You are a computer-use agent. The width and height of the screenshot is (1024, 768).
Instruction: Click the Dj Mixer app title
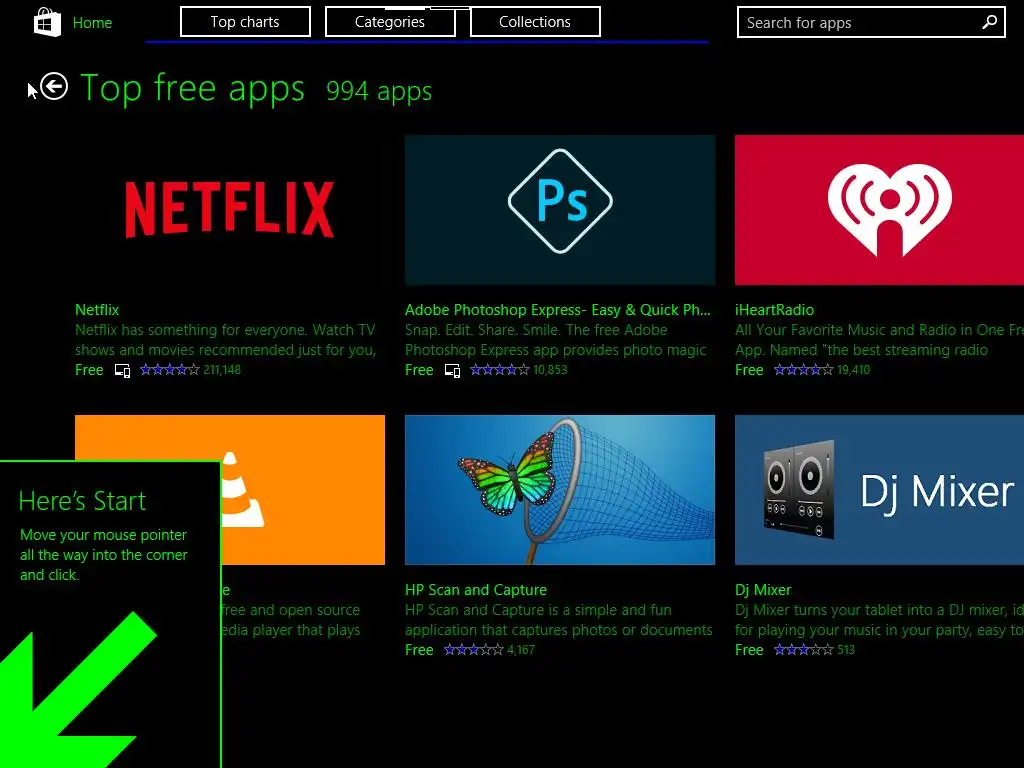click(763, 590)
